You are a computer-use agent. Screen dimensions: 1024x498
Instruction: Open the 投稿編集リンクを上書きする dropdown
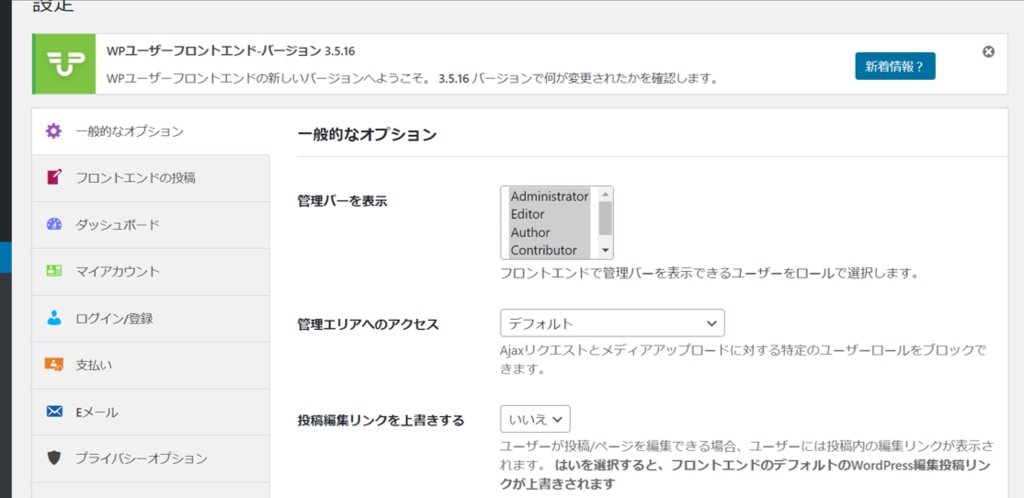click(x=535, y=419)
